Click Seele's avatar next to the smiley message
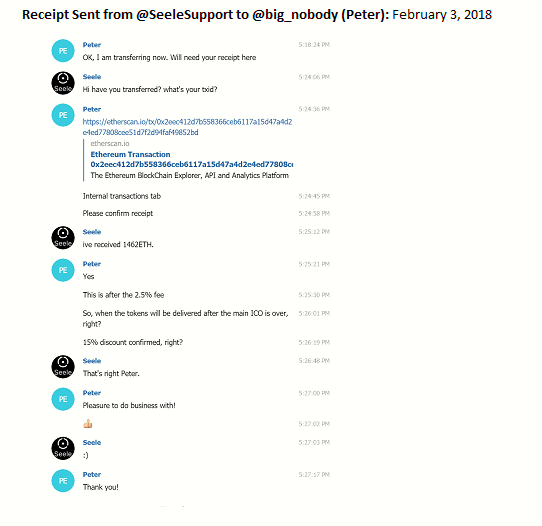The width and height of the screenshot is (542, 526). click(63, 448)
